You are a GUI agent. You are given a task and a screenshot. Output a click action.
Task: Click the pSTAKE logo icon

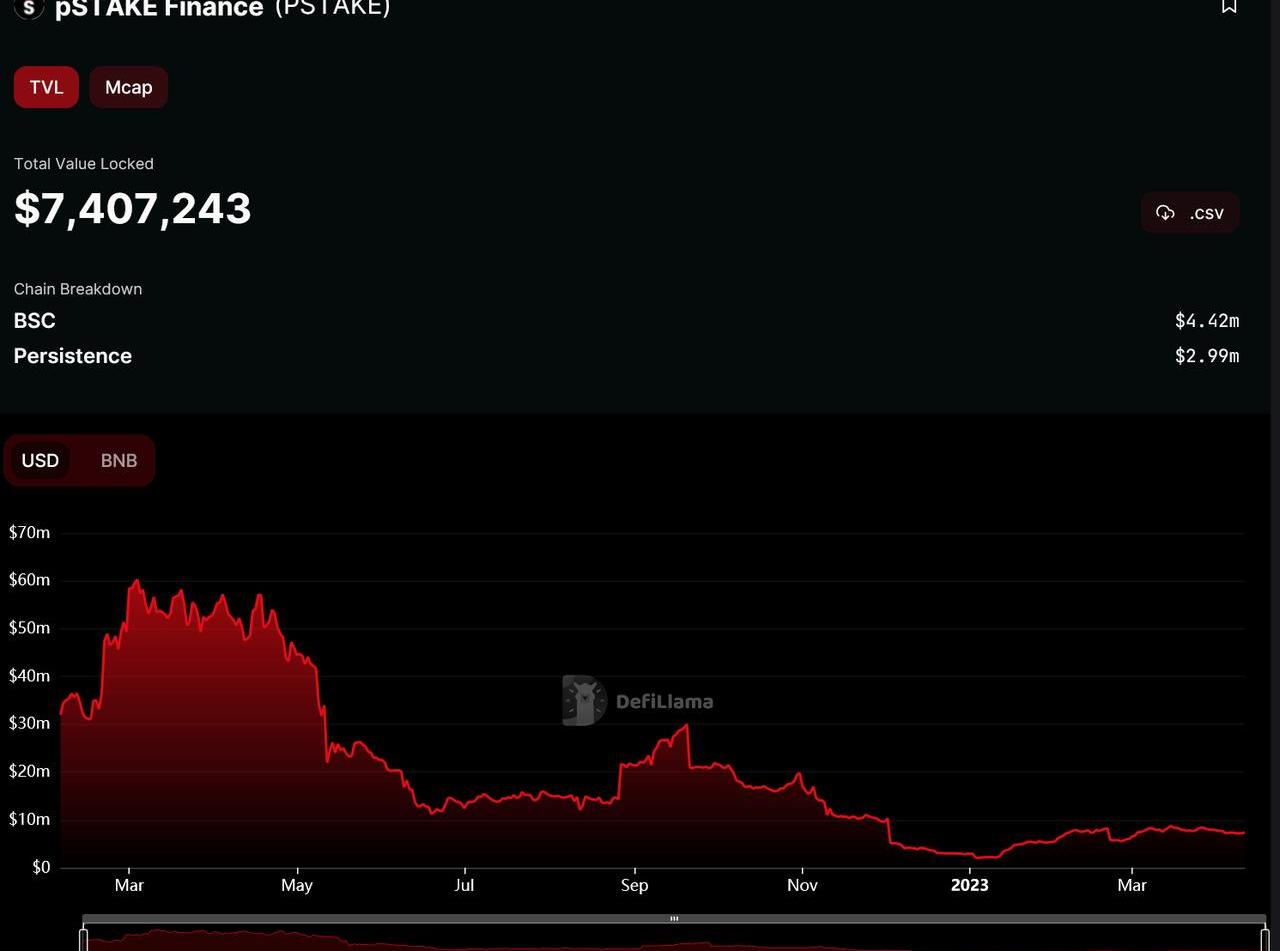(x=28, y=7)
